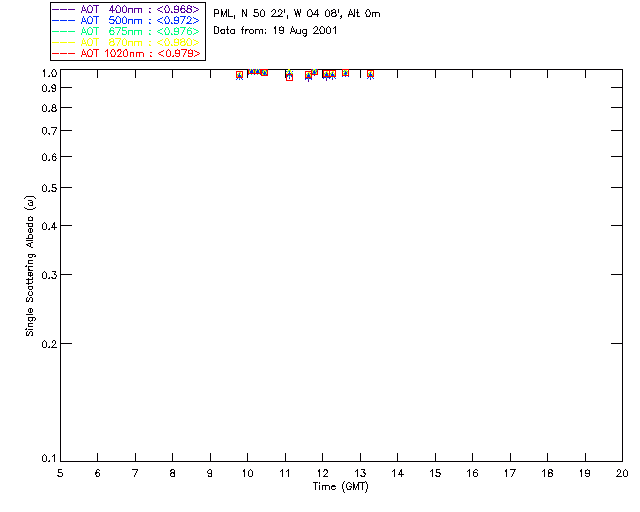
Task: Click the x-axis tick label '8'
Action: (173, 473)
